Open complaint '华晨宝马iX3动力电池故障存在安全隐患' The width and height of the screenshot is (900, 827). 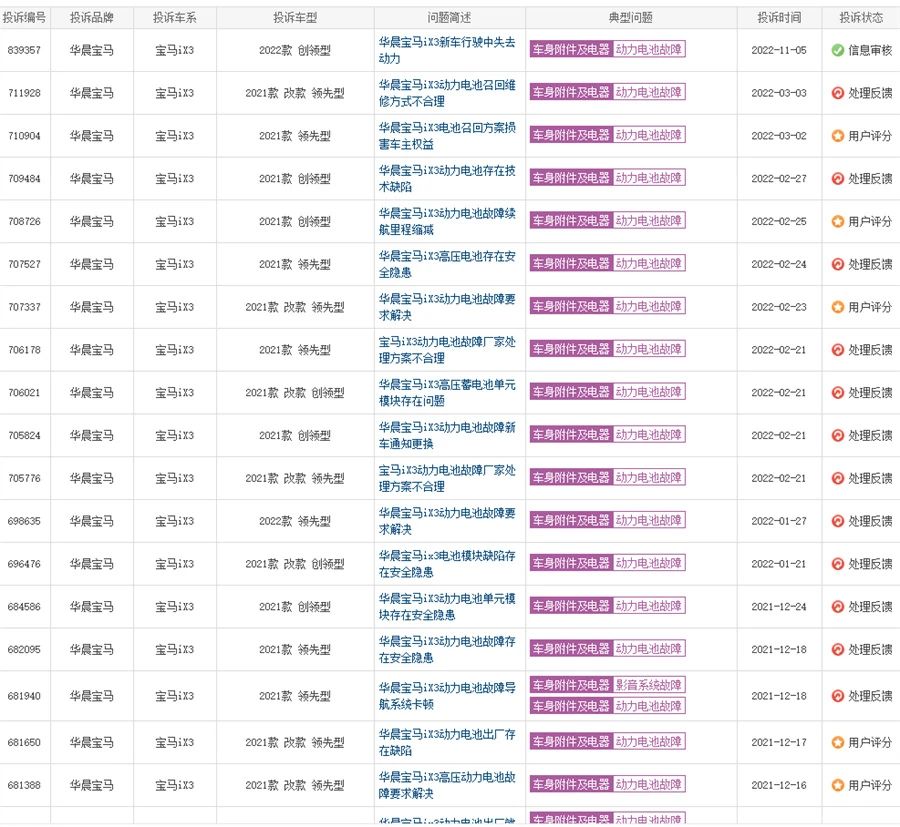(x=447, y=650)
